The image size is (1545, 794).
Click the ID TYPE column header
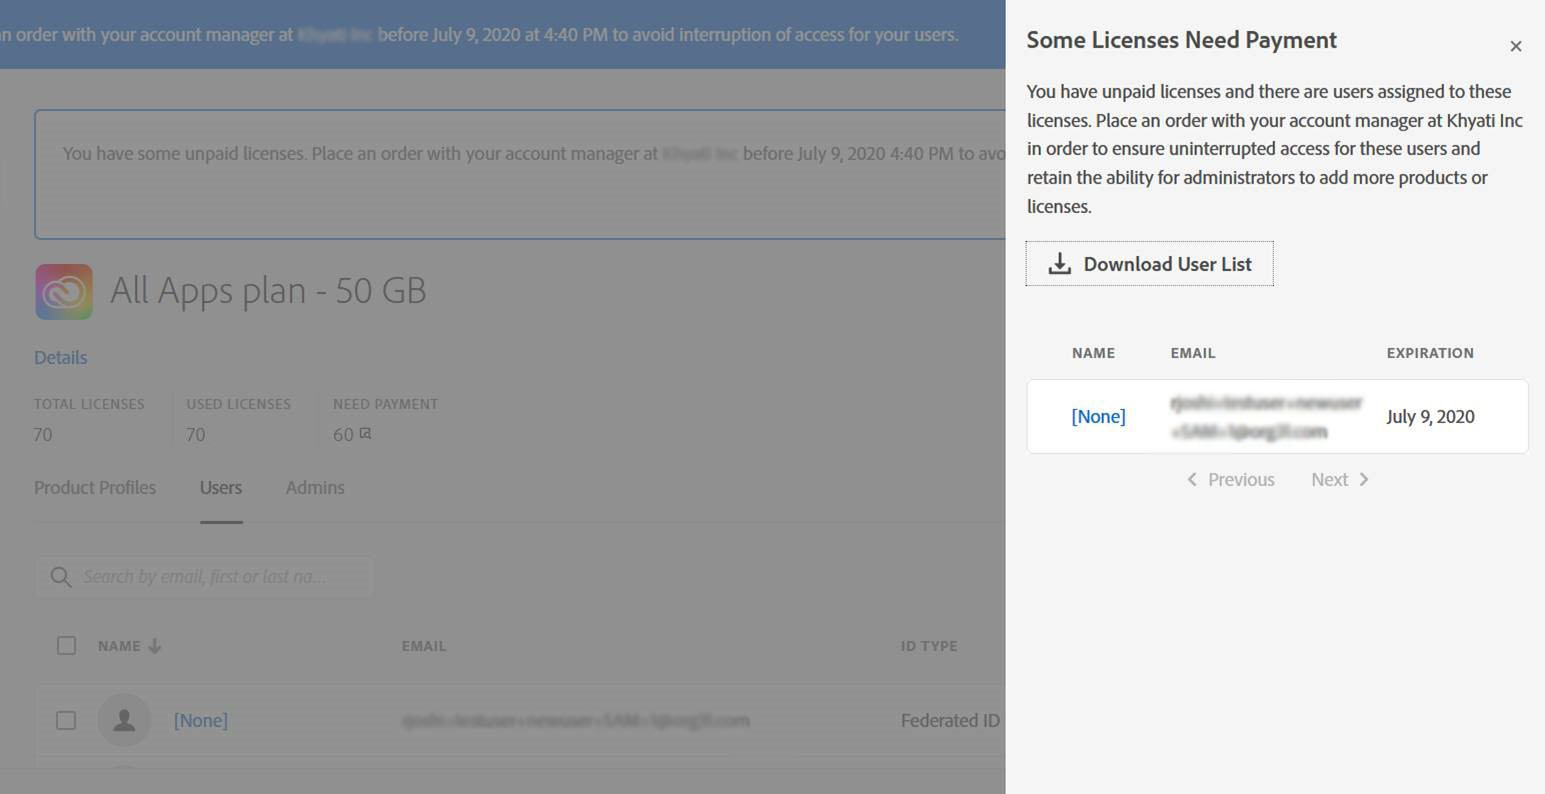[929, 646]
